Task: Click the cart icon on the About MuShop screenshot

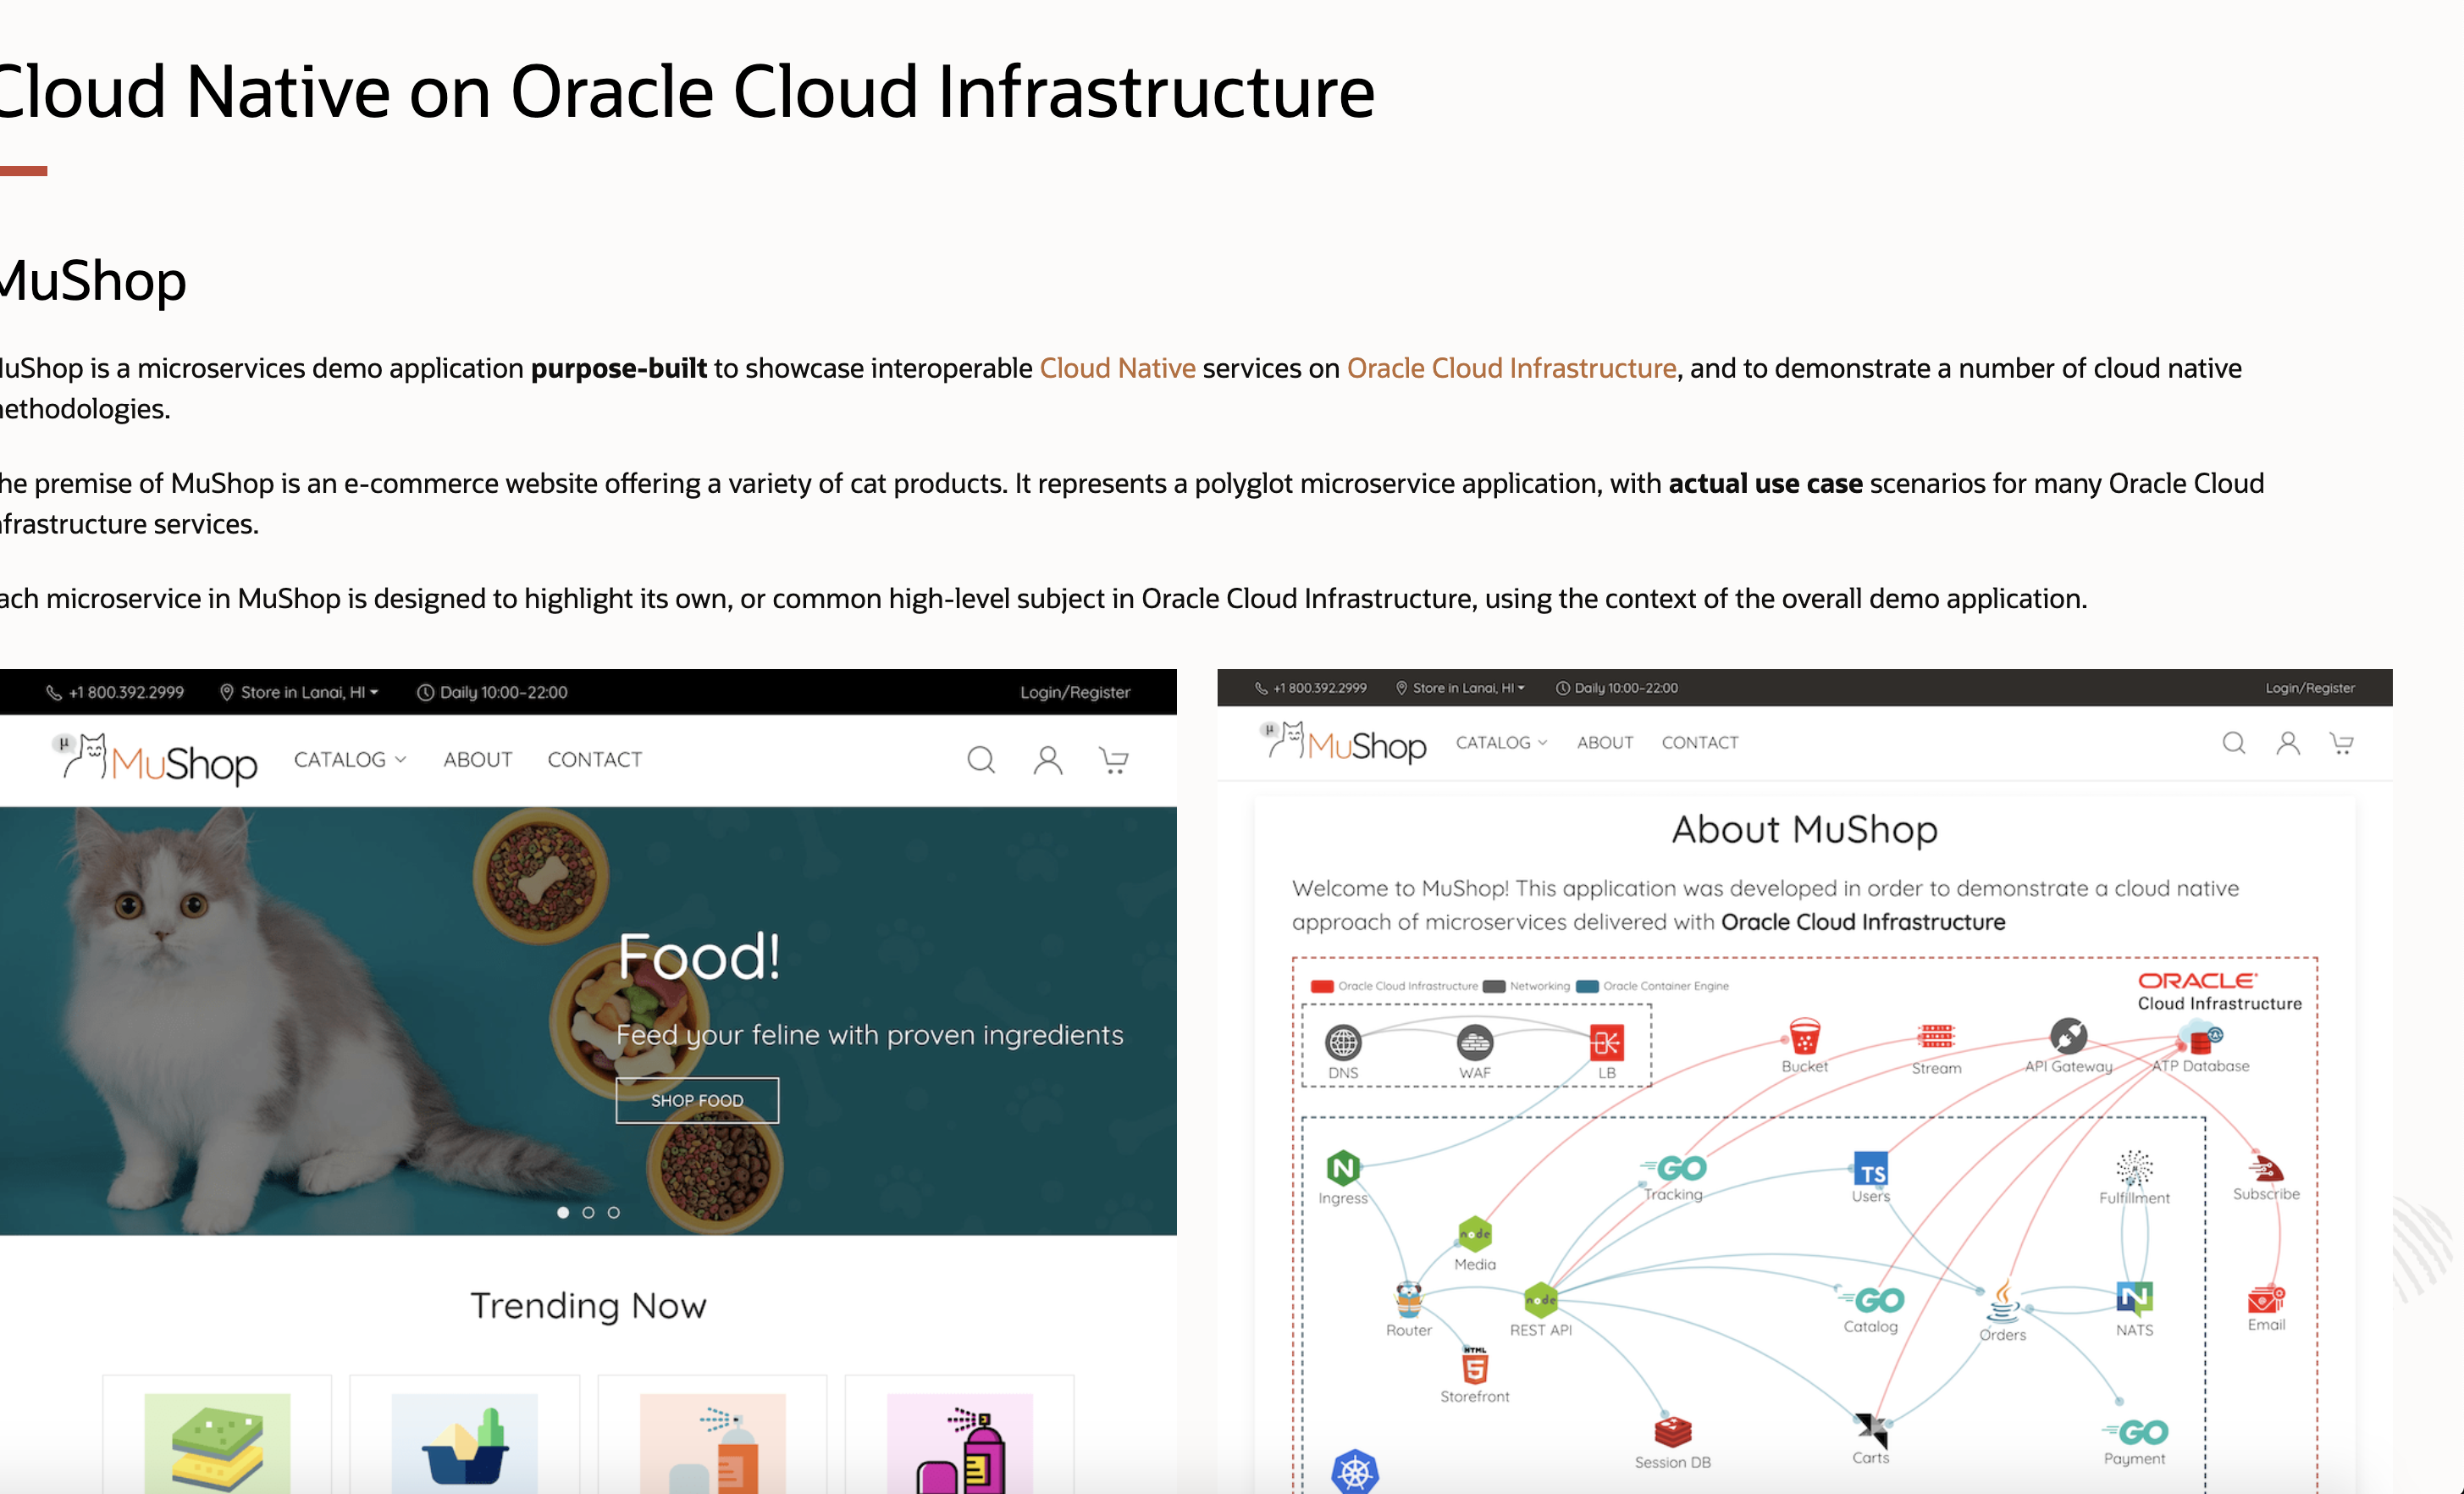Action: 2341,743
